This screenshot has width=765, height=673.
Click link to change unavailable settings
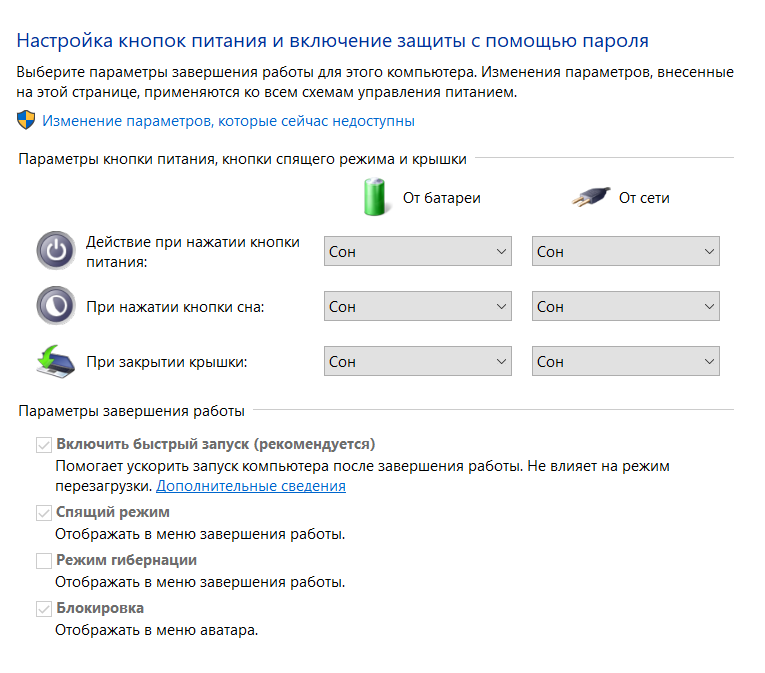click(x=228, y=121)
